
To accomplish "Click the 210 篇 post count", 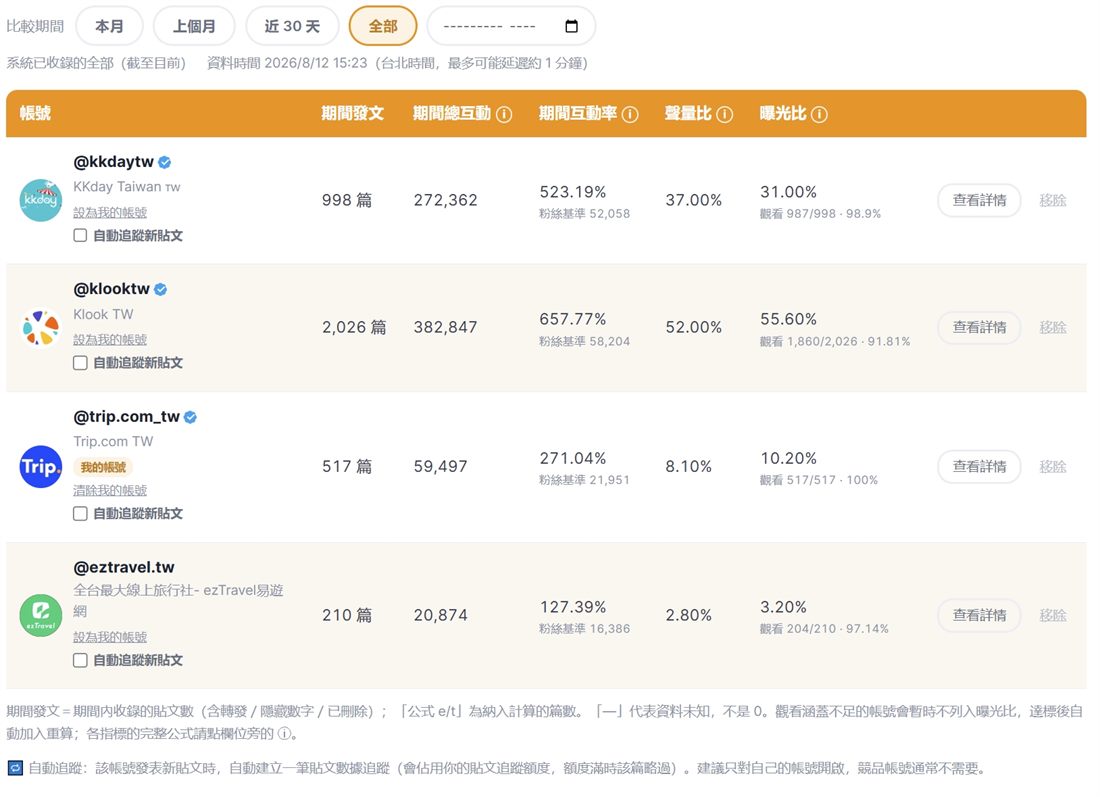I will pyautogui.click(x=347, y=615).
